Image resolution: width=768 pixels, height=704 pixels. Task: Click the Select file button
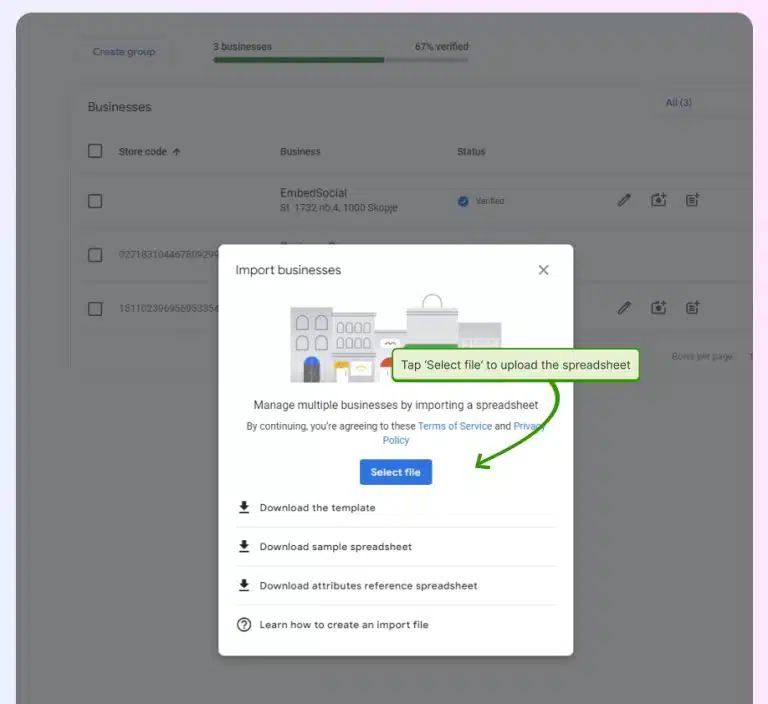click(x=396, y=472)
